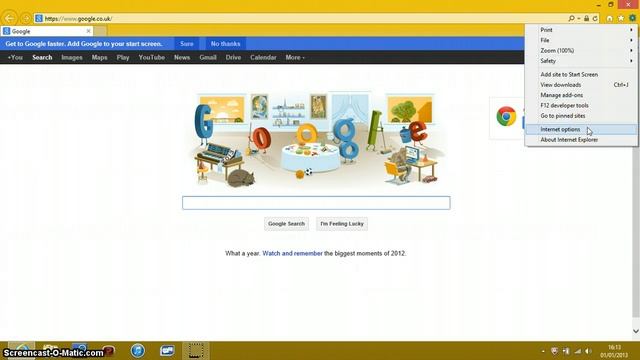Open Play in the Google bar
640x360 pixels.
[x=123, y=58]
